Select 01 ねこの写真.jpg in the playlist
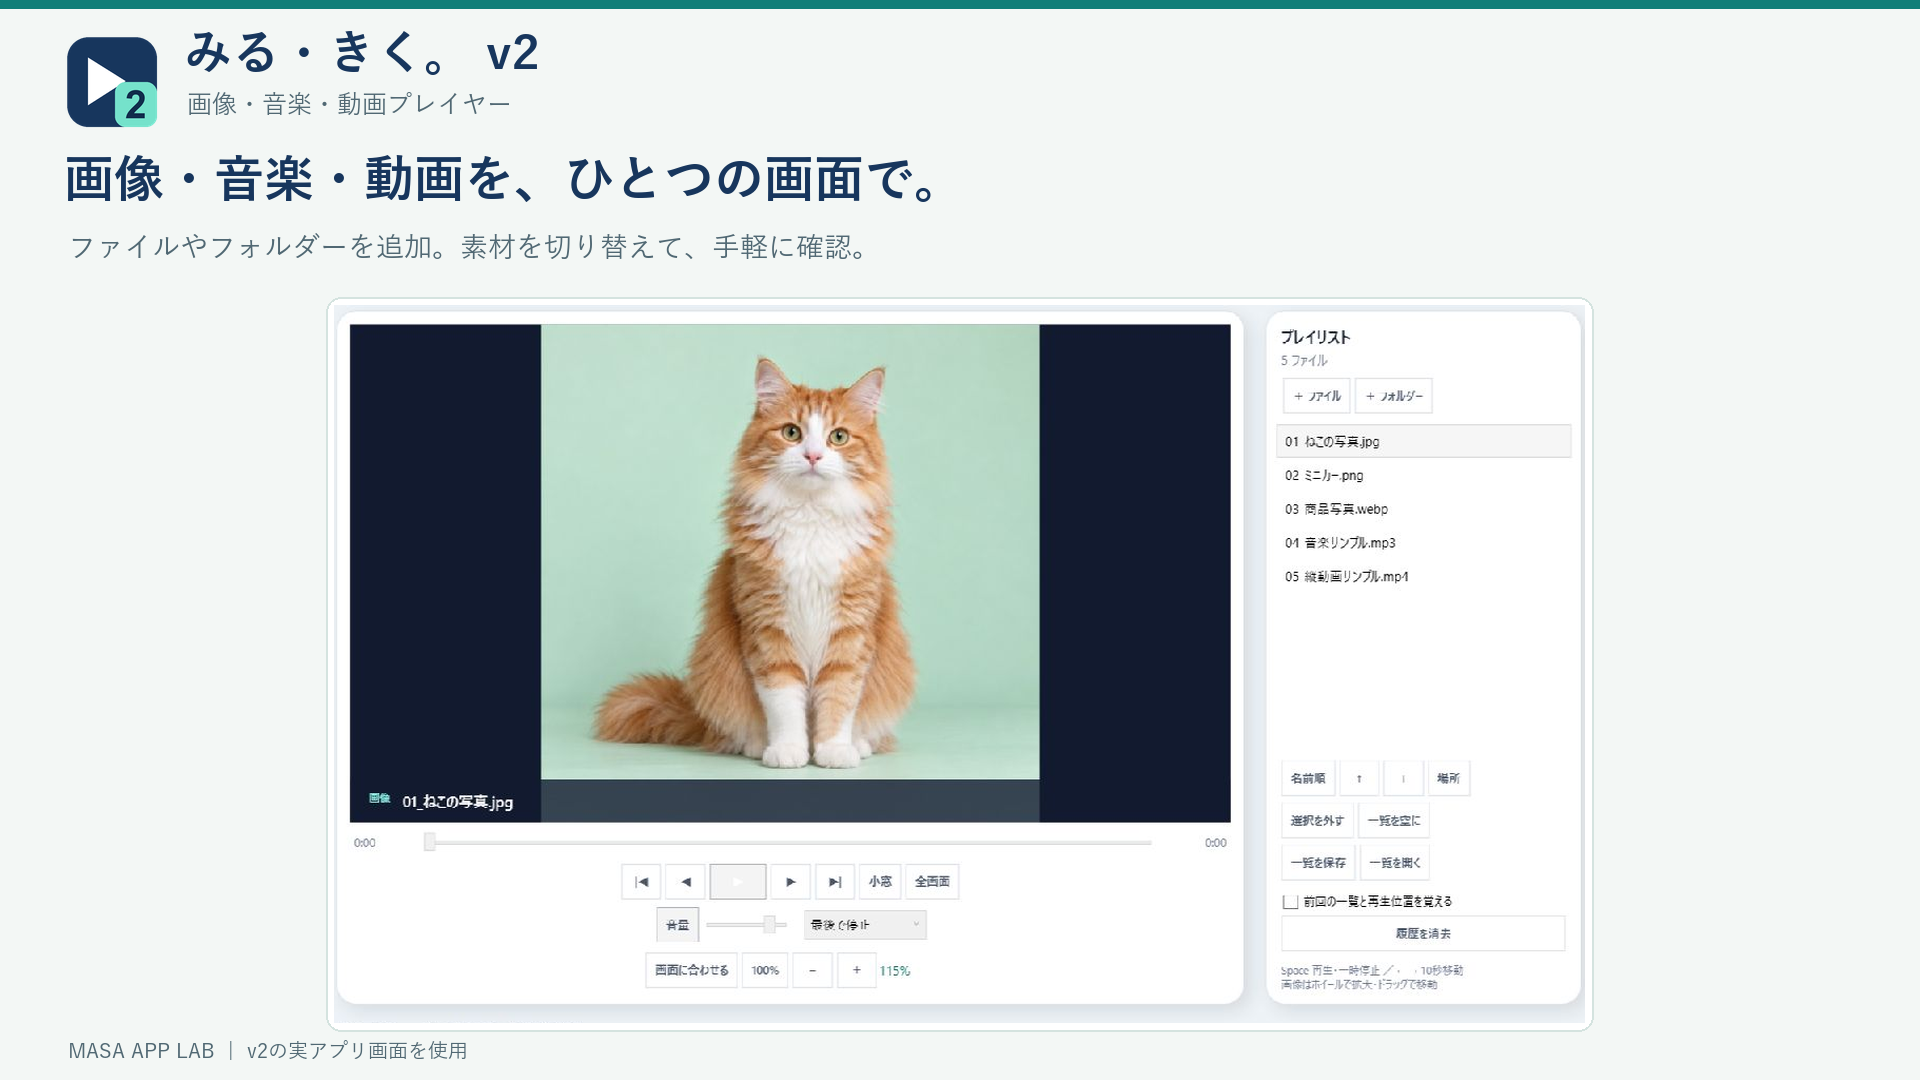The height and width of the screenshot is (1080, 1920). click(x=1423, y=441)
